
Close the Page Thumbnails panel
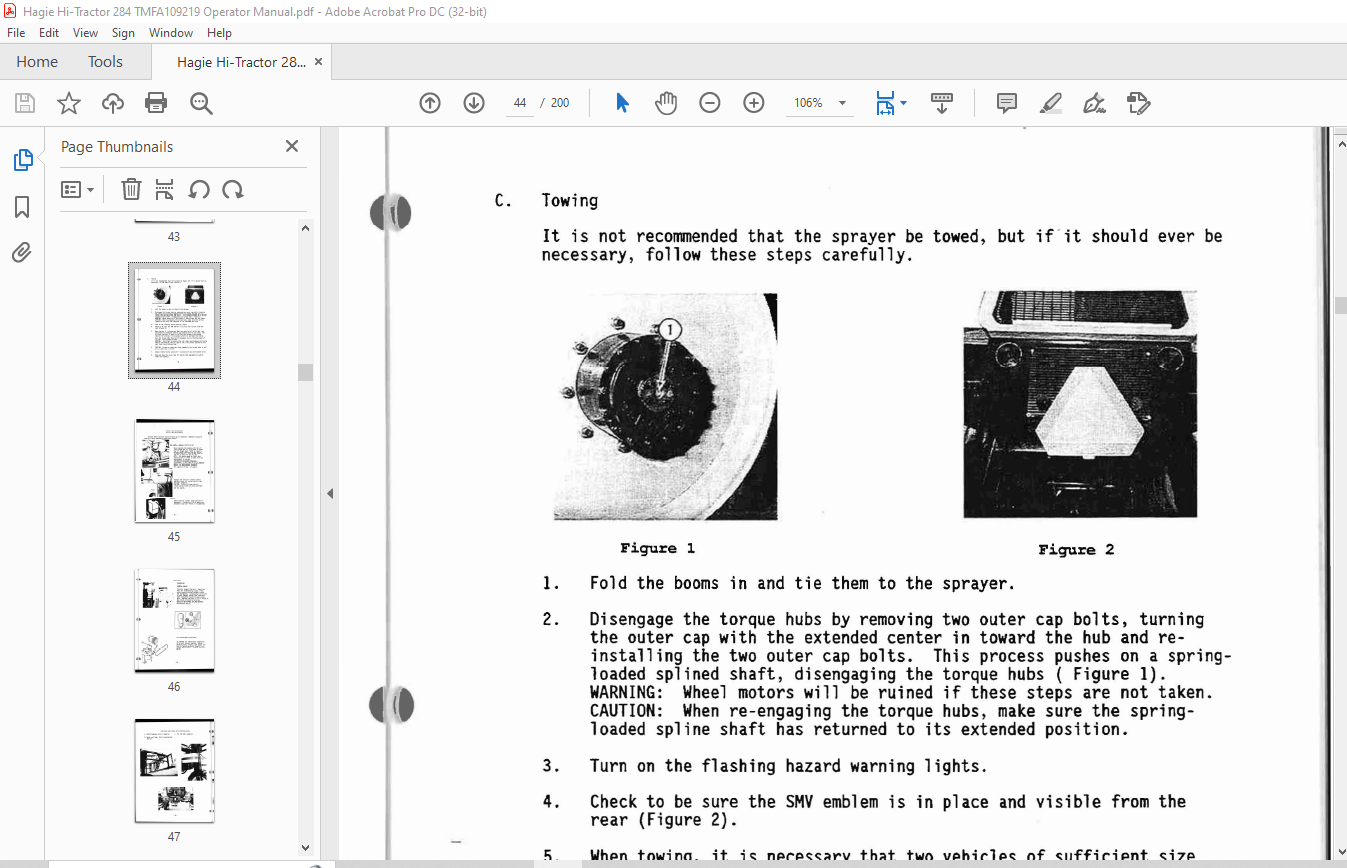tap(292, 146)
